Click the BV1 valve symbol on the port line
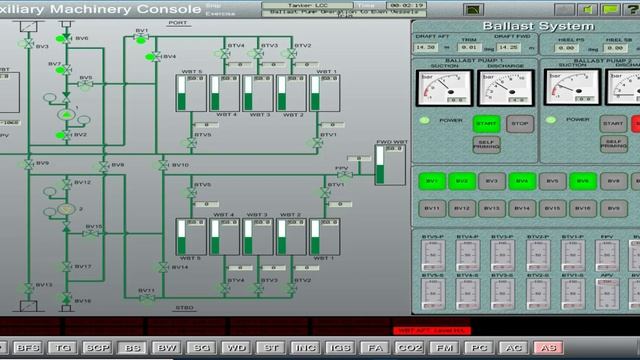The image size is (640, 360). pyautogui.click(x=141, y=37)
